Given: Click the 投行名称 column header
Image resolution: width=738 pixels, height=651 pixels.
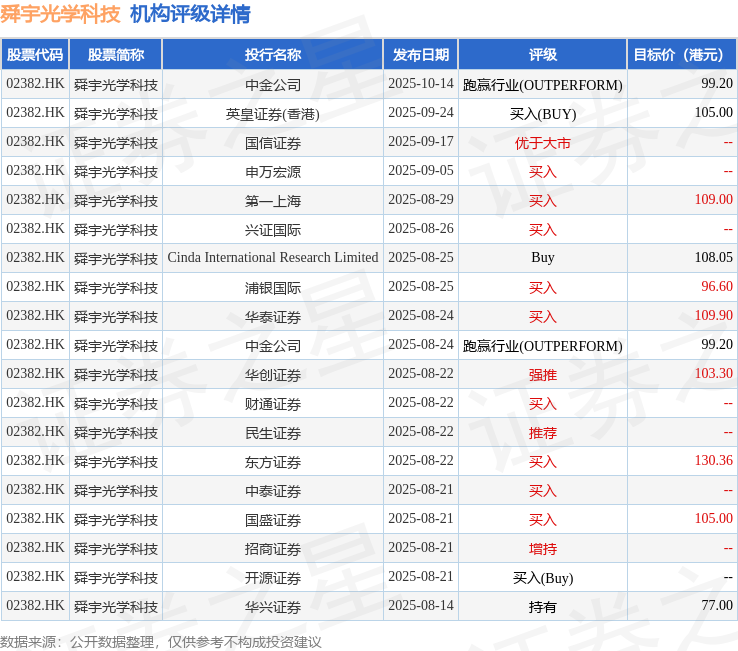Looking at the screenshot, I should coord(273,55).
